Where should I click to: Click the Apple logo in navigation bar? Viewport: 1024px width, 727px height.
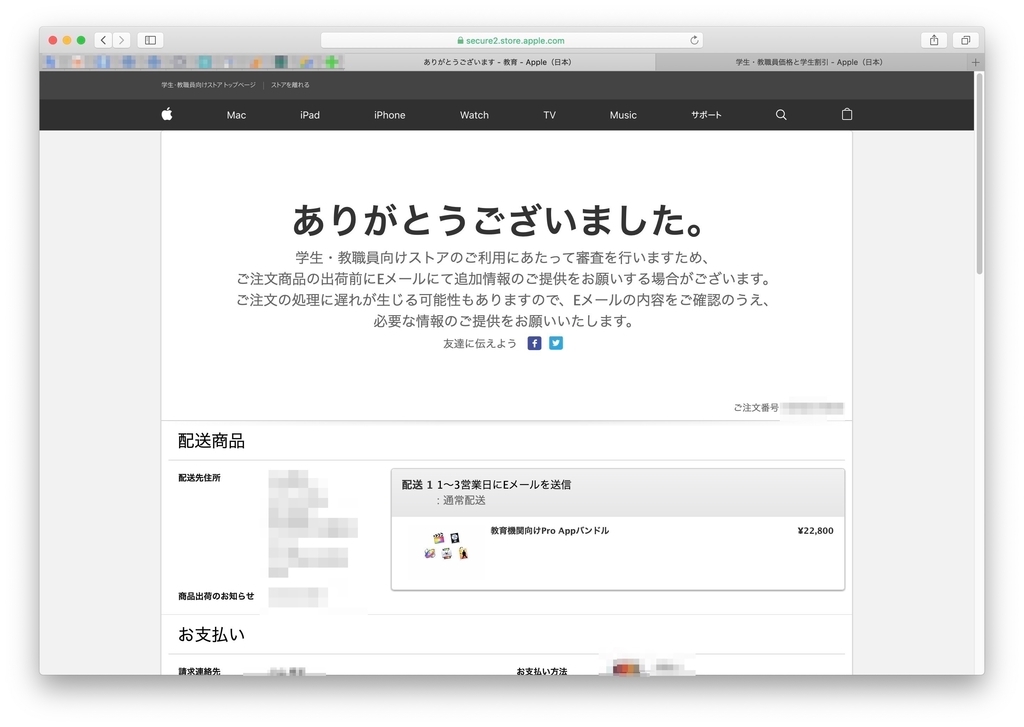[167, 114]
